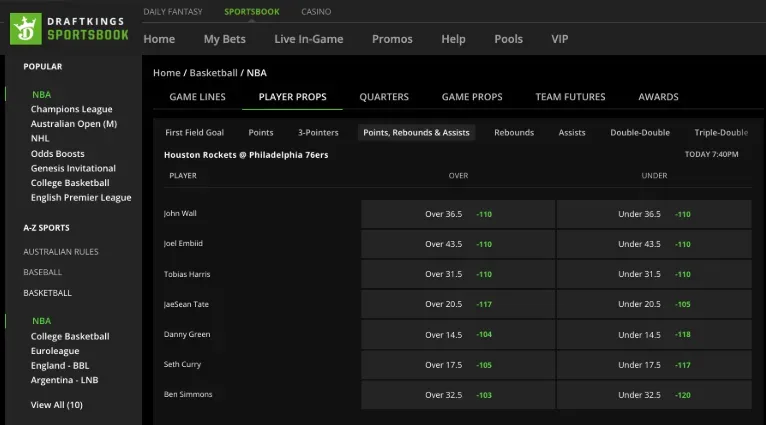Bet Ben Simmons Under 32.5

point(654,395)
